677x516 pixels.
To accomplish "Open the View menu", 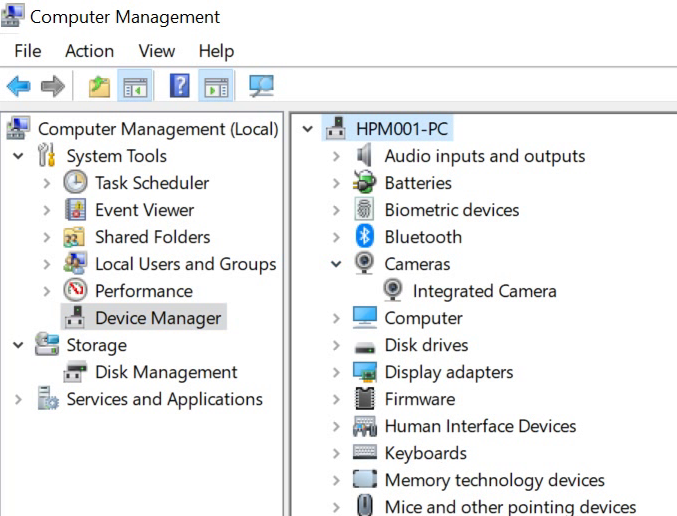I will click(157, 51).
